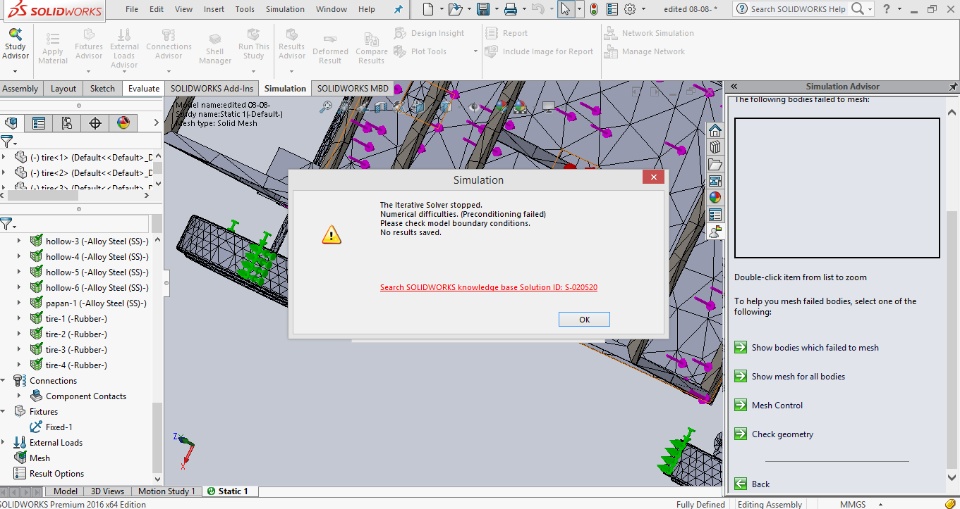The width and height of the screenshot is (960, 509).
Task: Click the Print icon in the top toolbar
Action: point(511,9)
